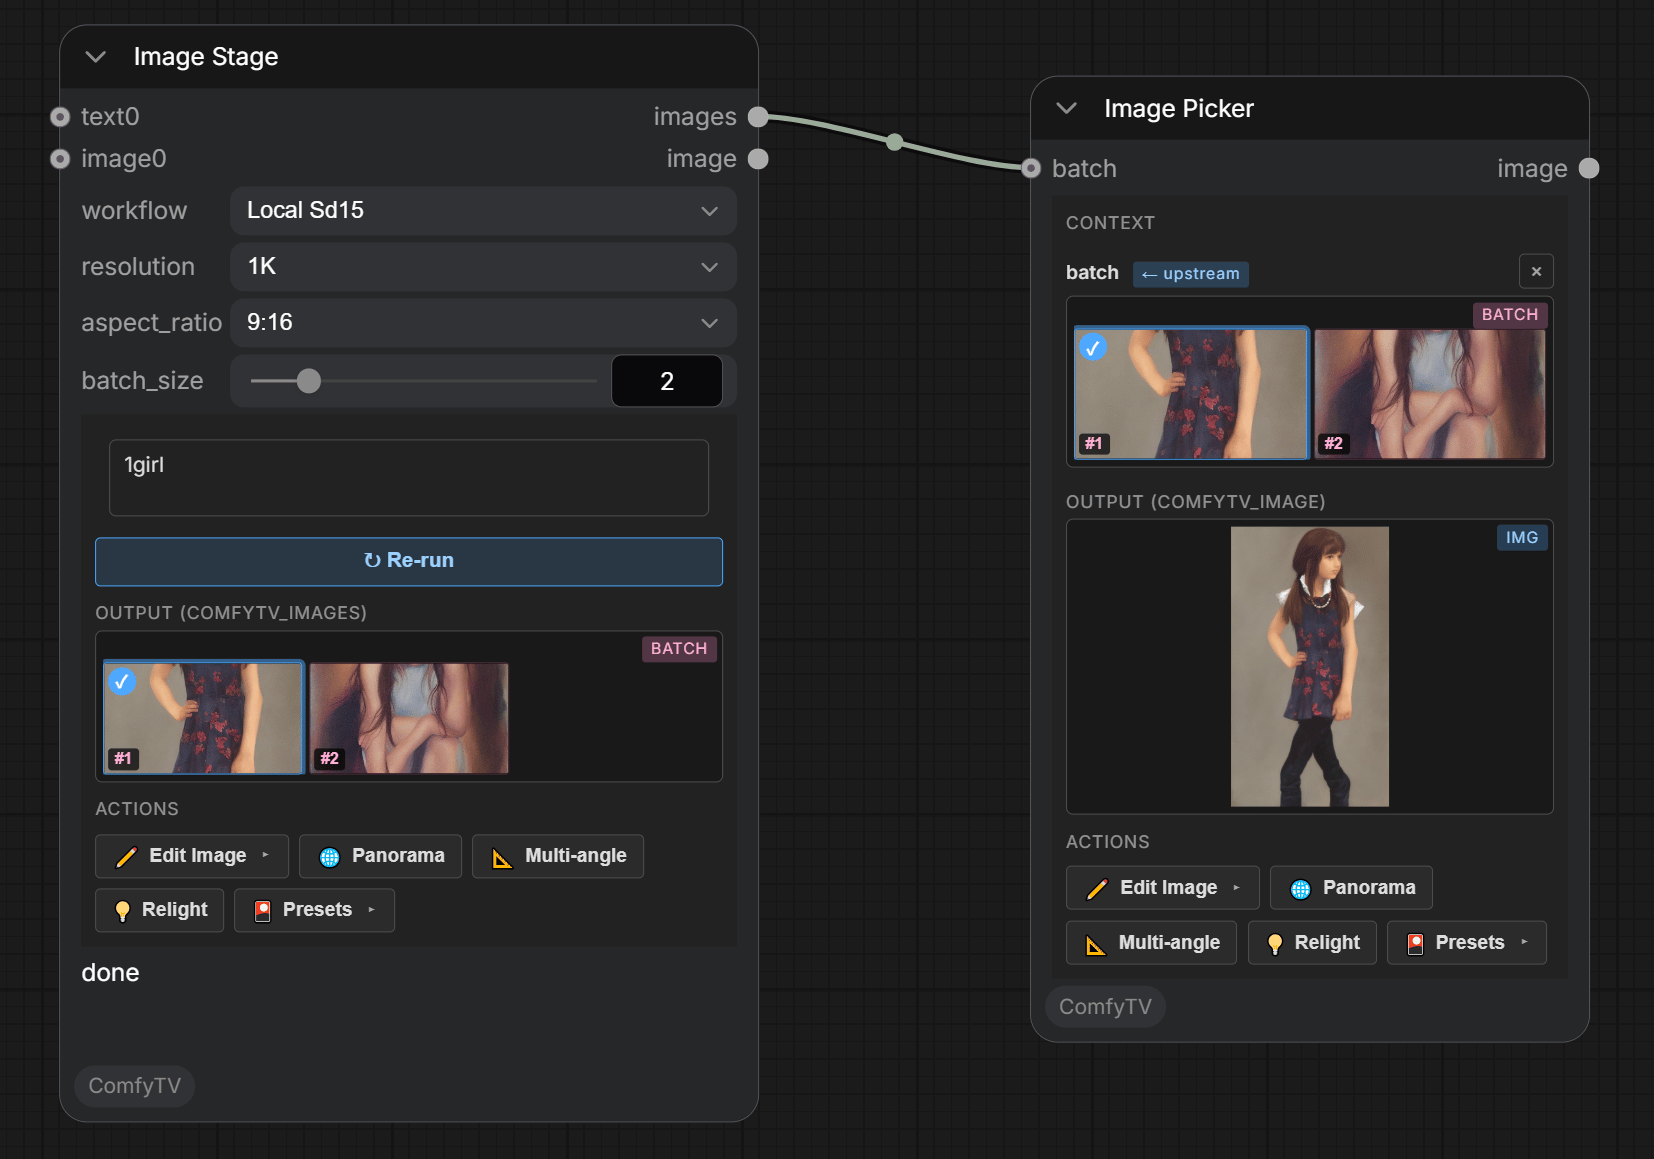Click Panorama action in Image Picker

point(1351,888)
